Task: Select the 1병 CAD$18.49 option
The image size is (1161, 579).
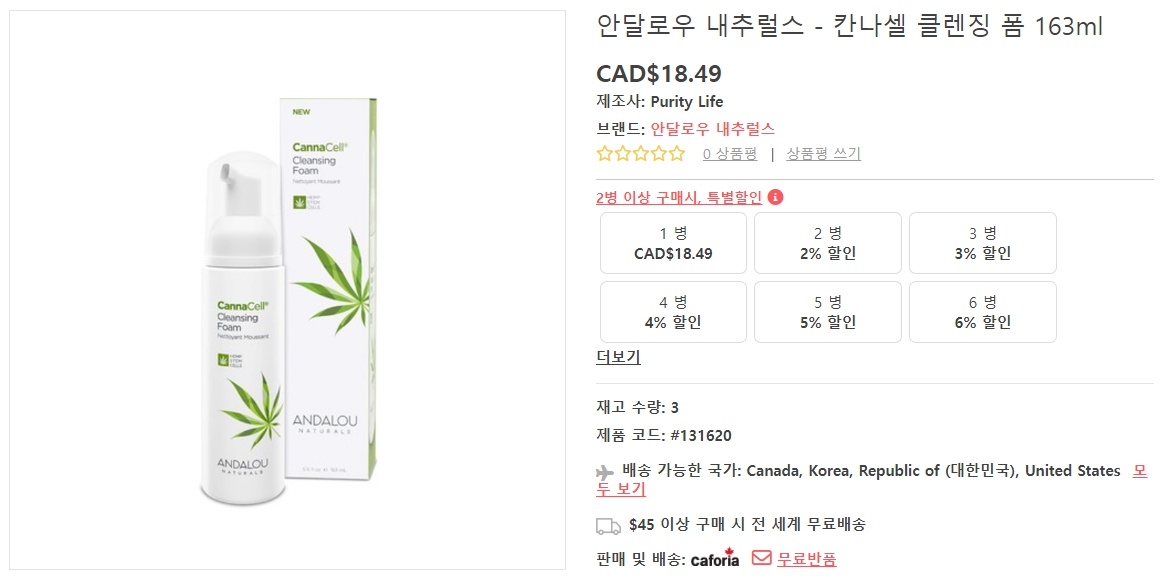Action: [672, 243]
